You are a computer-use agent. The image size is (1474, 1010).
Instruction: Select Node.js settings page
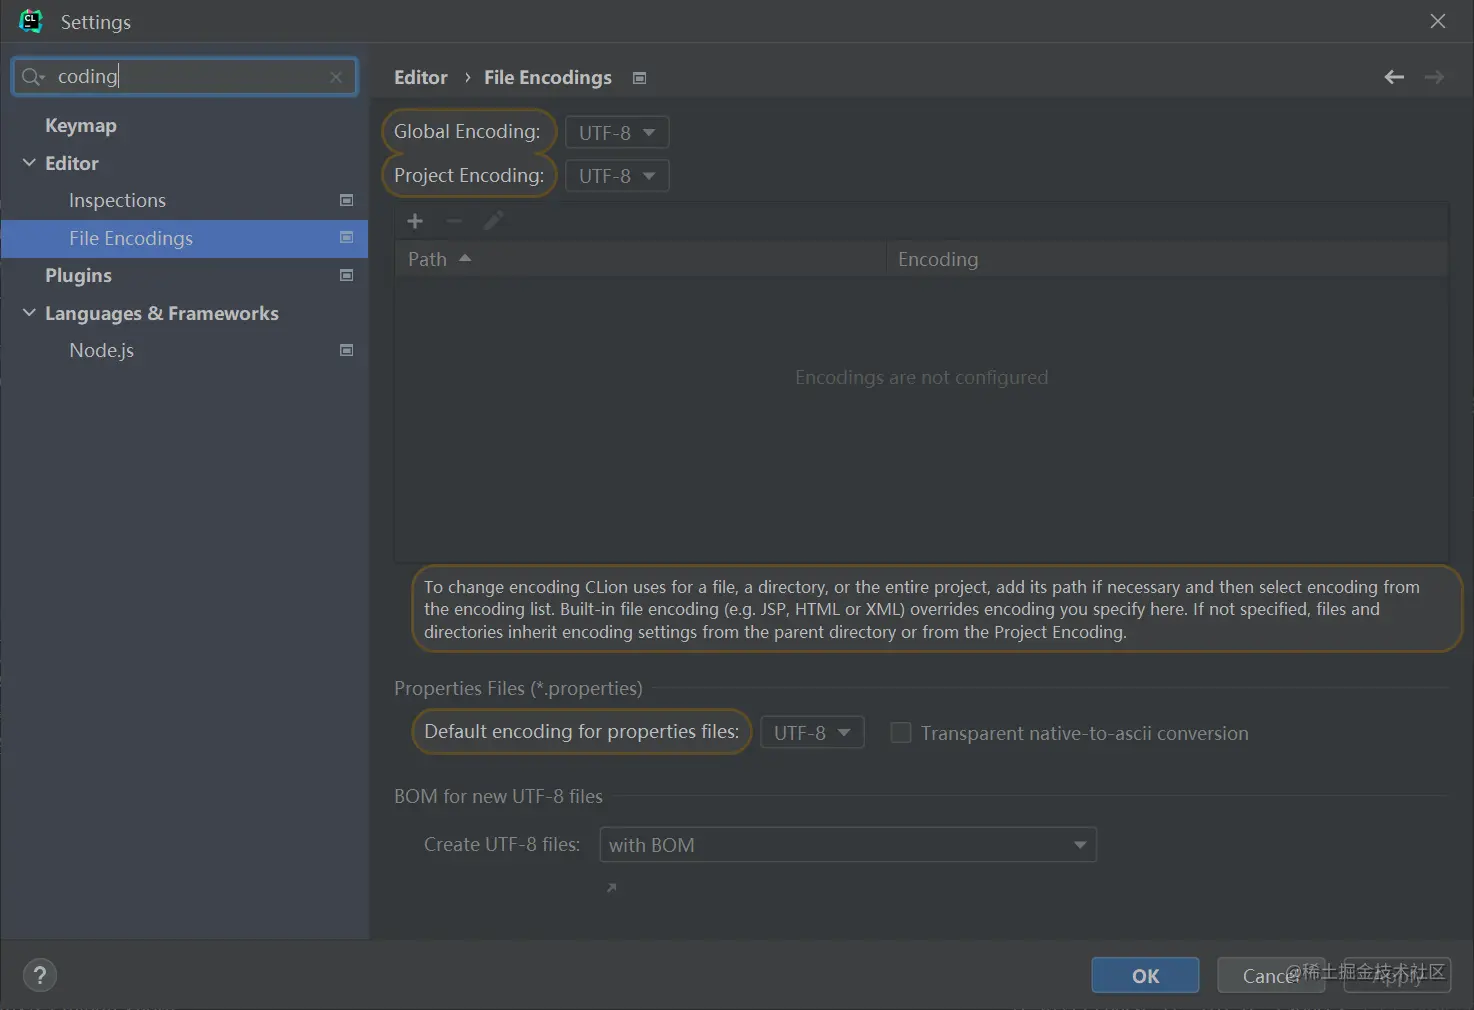pos(101,350)
